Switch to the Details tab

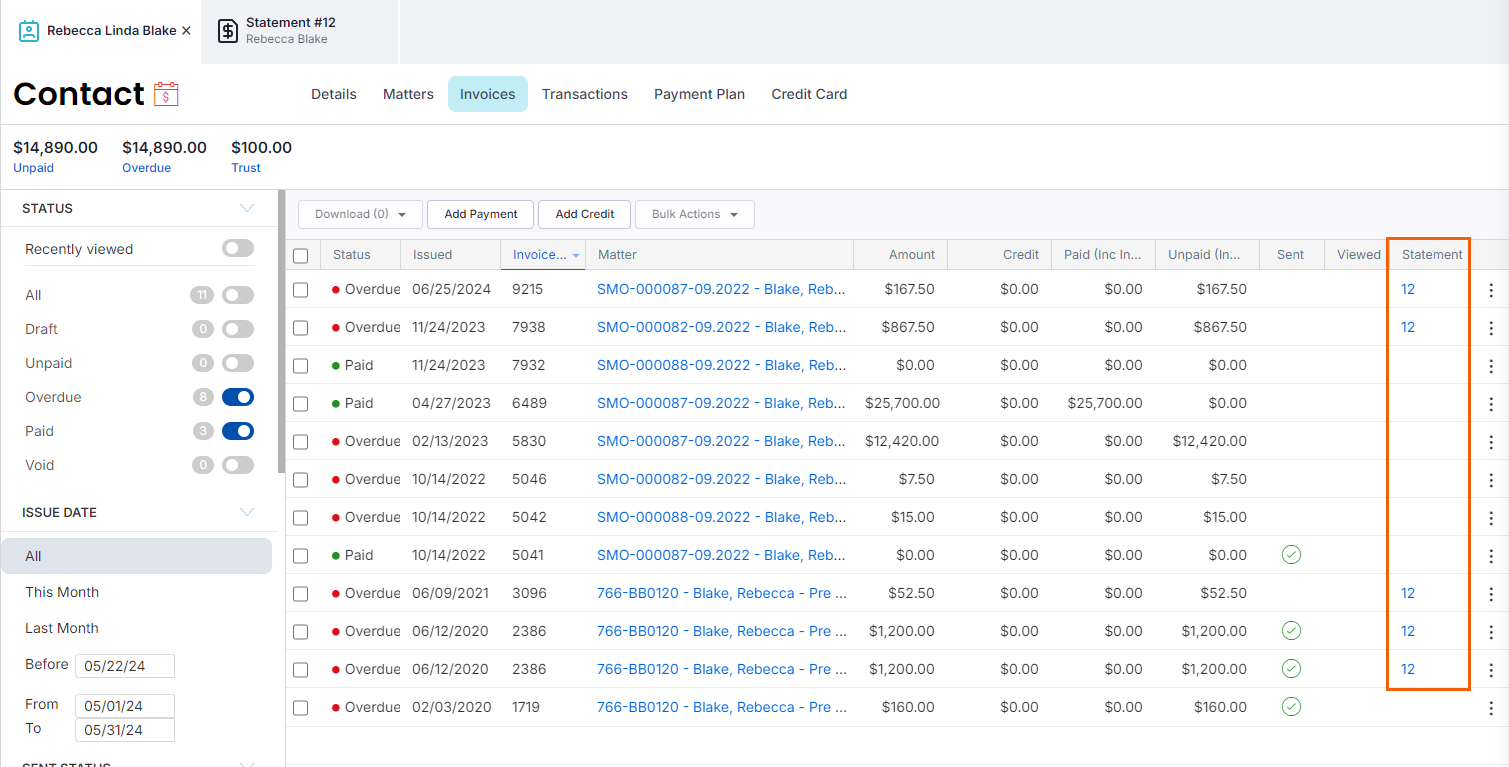pos(334,94)
